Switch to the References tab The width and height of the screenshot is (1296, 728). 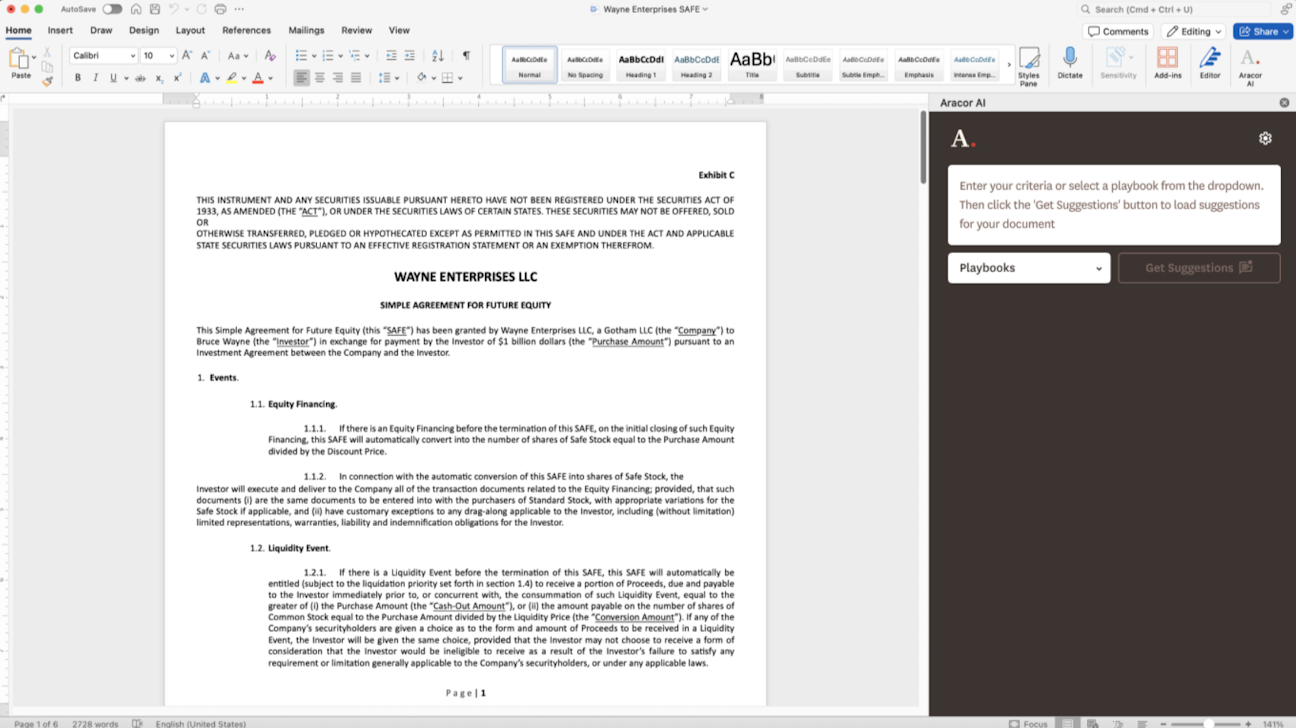coord(246,30)
